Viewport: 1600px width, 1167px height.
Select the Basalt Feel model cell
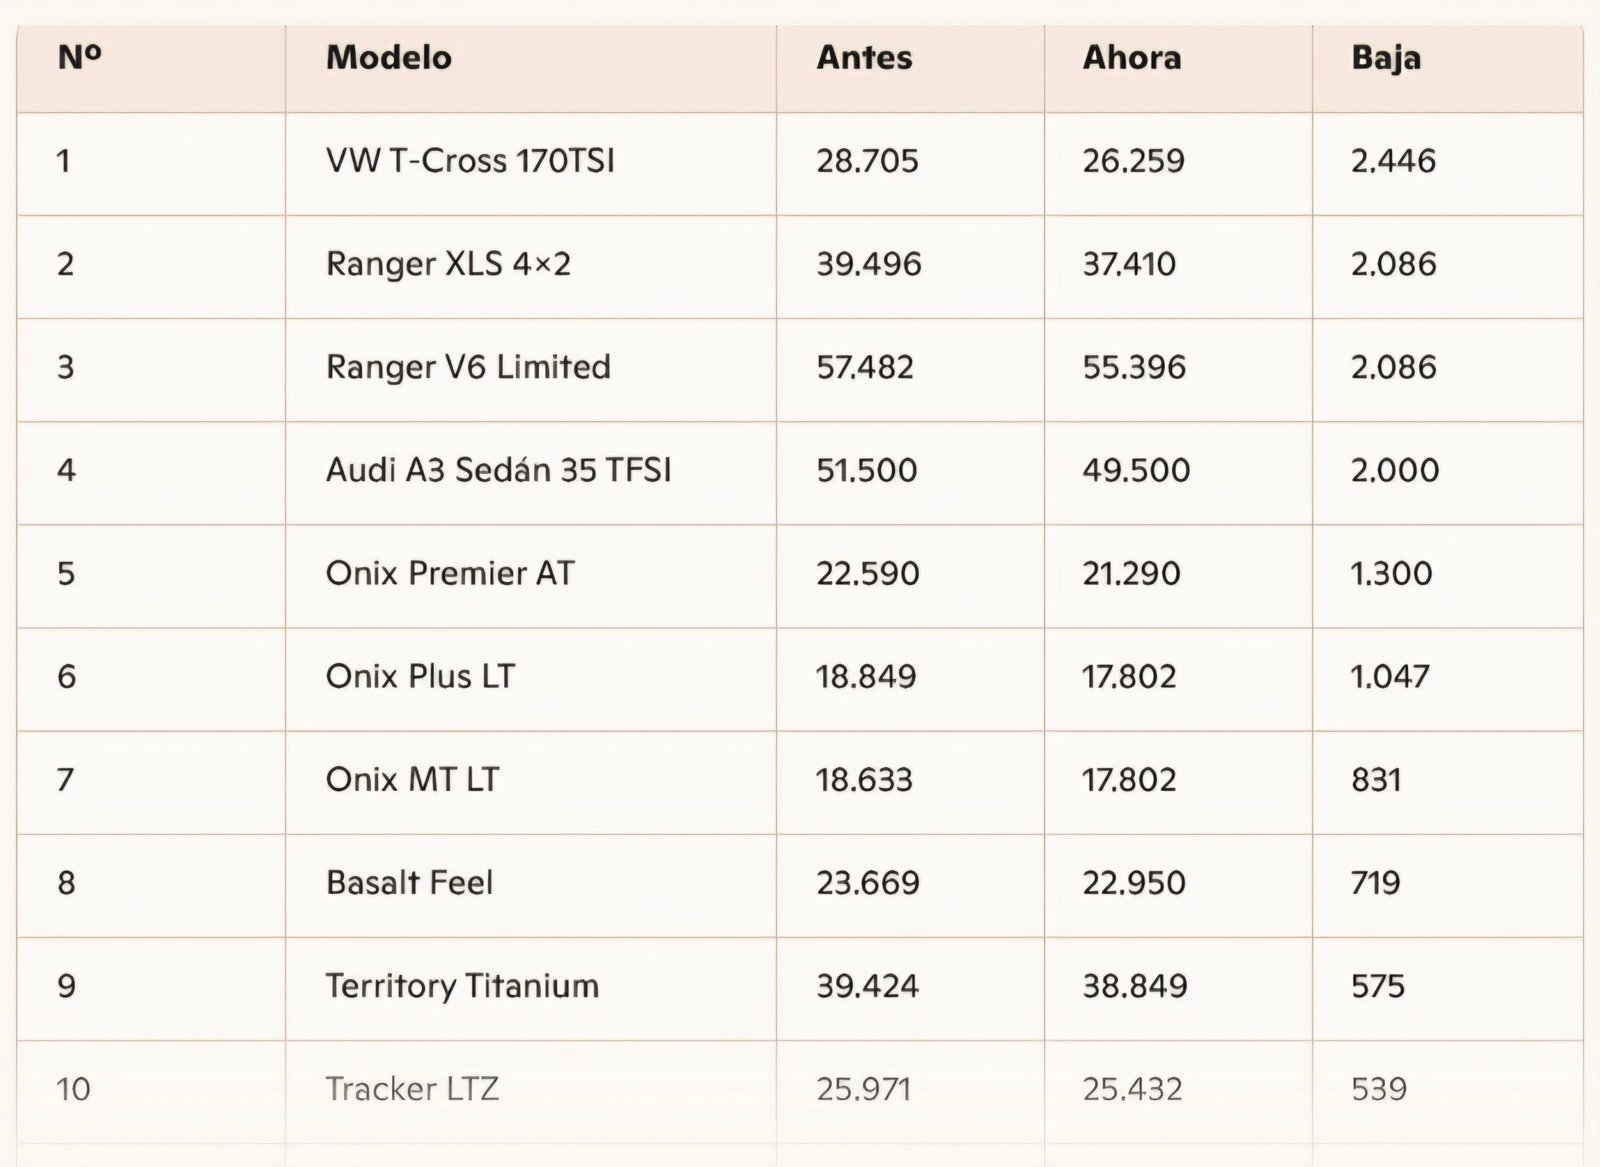pos(409,882)
